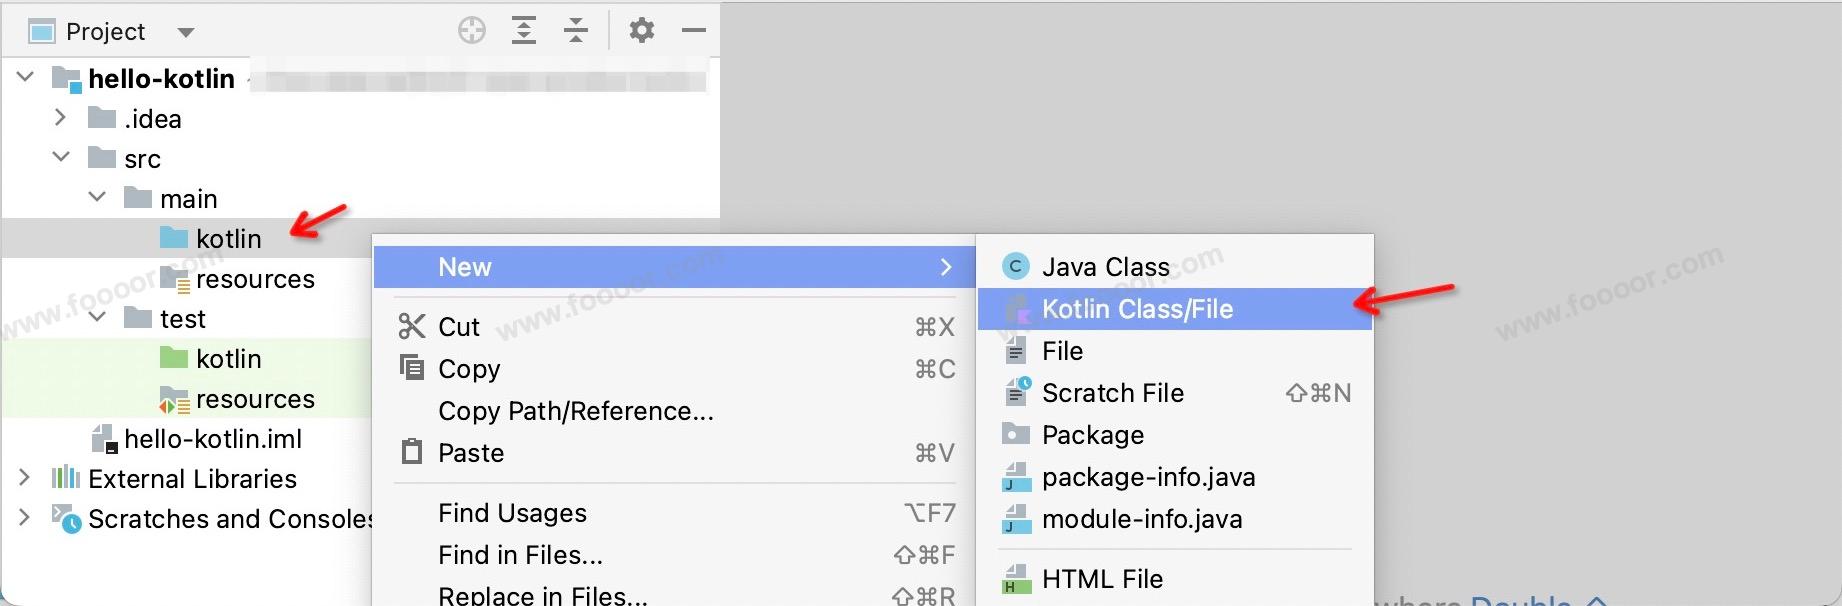Hide the Project tool window
The width and height of the screenshot is (1842, 606).
(694, 31)
